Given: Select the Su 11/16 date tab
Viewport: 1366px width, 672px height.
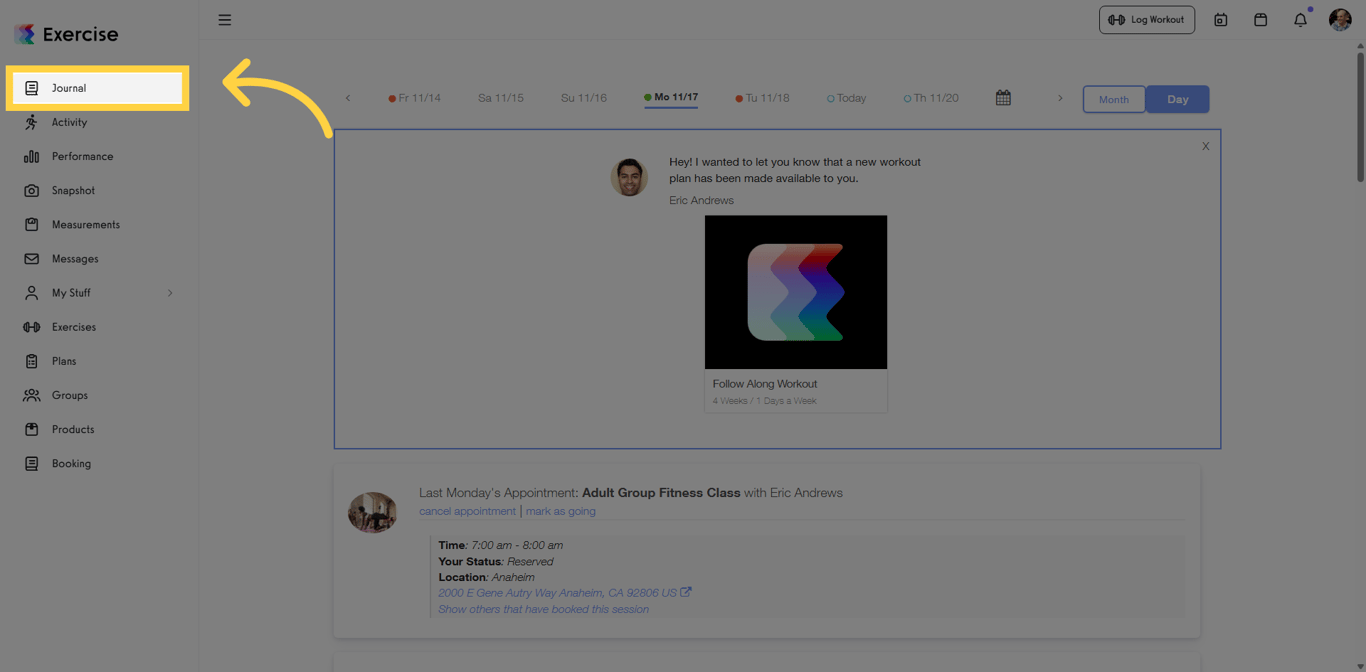Looking at the screenshot, I should click(x=584, y=98).
